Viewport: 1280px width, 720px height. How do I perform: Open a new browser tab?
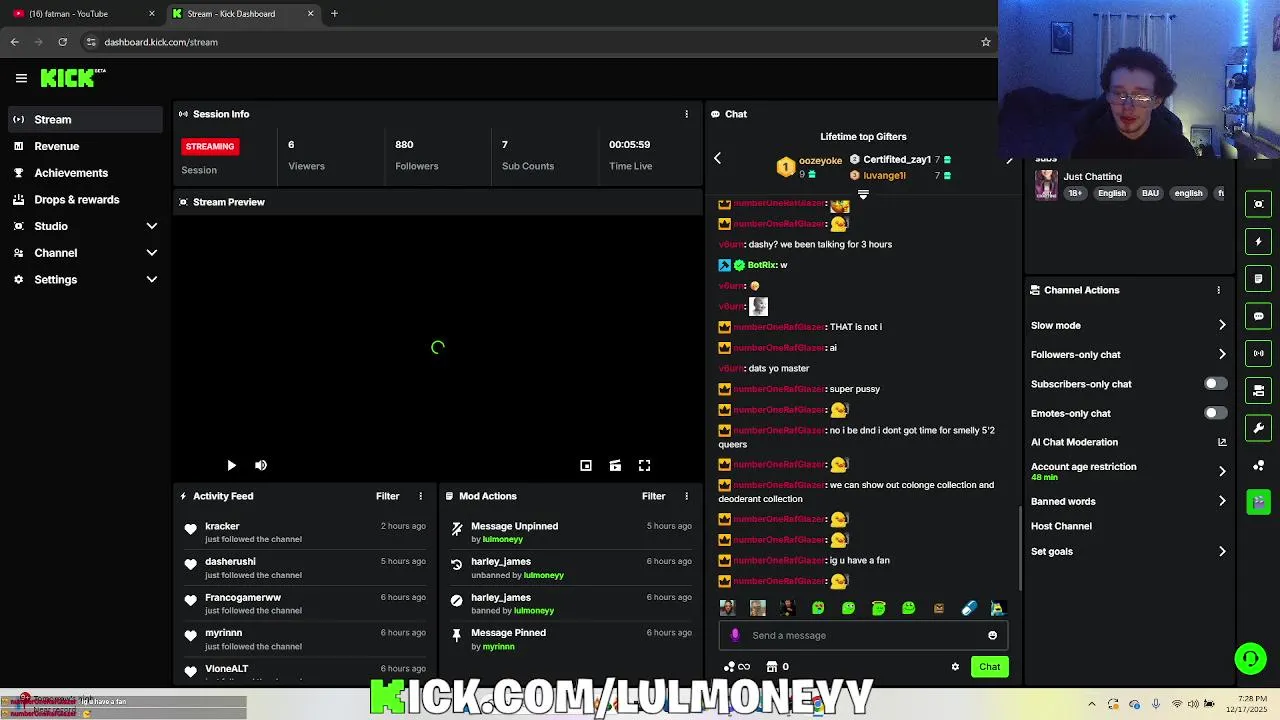pyautogui.click(x=334, y=14)
